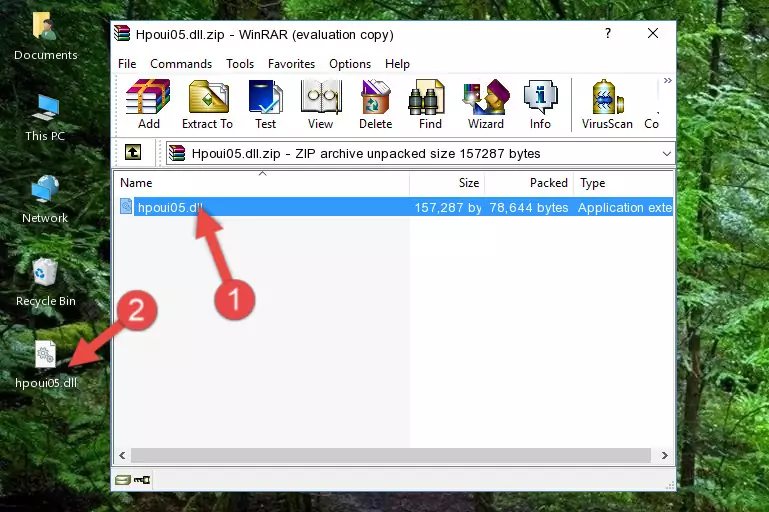769x512 pixels.
Task: Click the Extract To toolbar icon
Action: (x=207, y=104)
